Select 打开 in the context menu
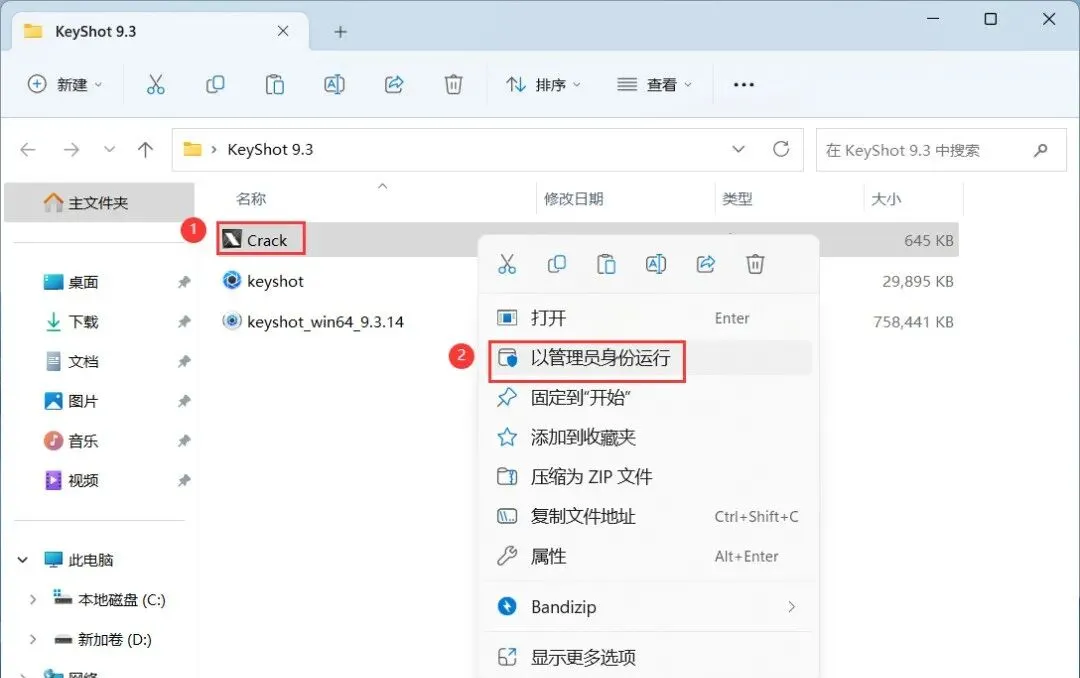Screen dimensions: 1080x678 [649, 318]
